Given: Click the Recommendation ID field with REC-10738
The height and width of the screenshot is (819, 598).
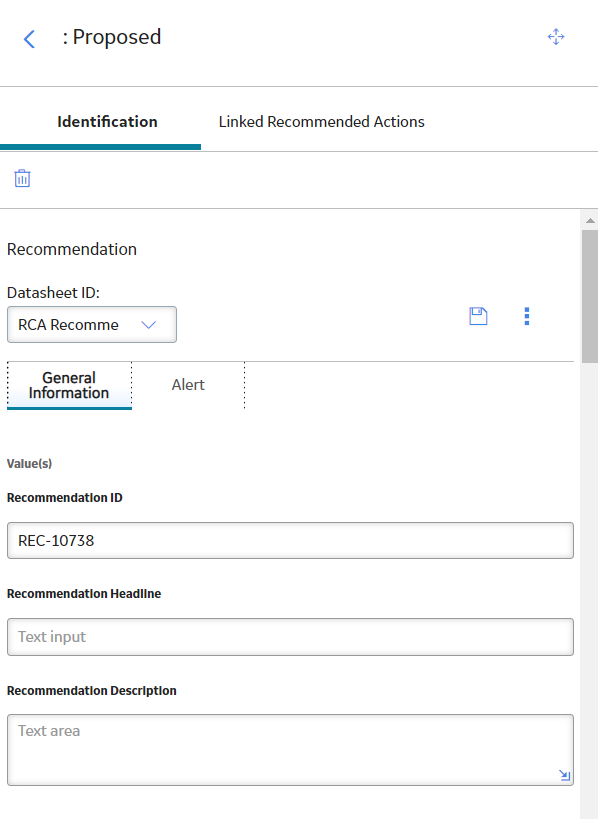Looking at the screenshot, I should coord(290,541).
